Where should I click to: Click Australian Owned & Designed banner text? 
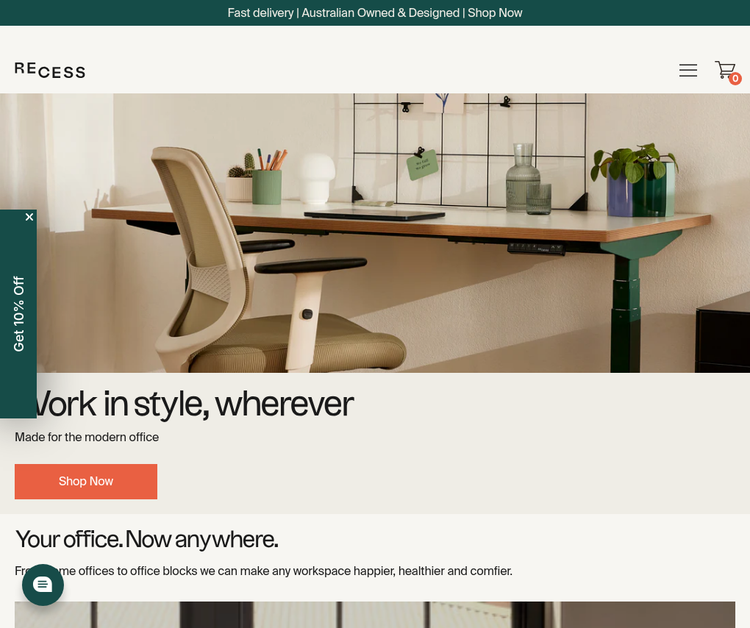click(x=380, y=13)
